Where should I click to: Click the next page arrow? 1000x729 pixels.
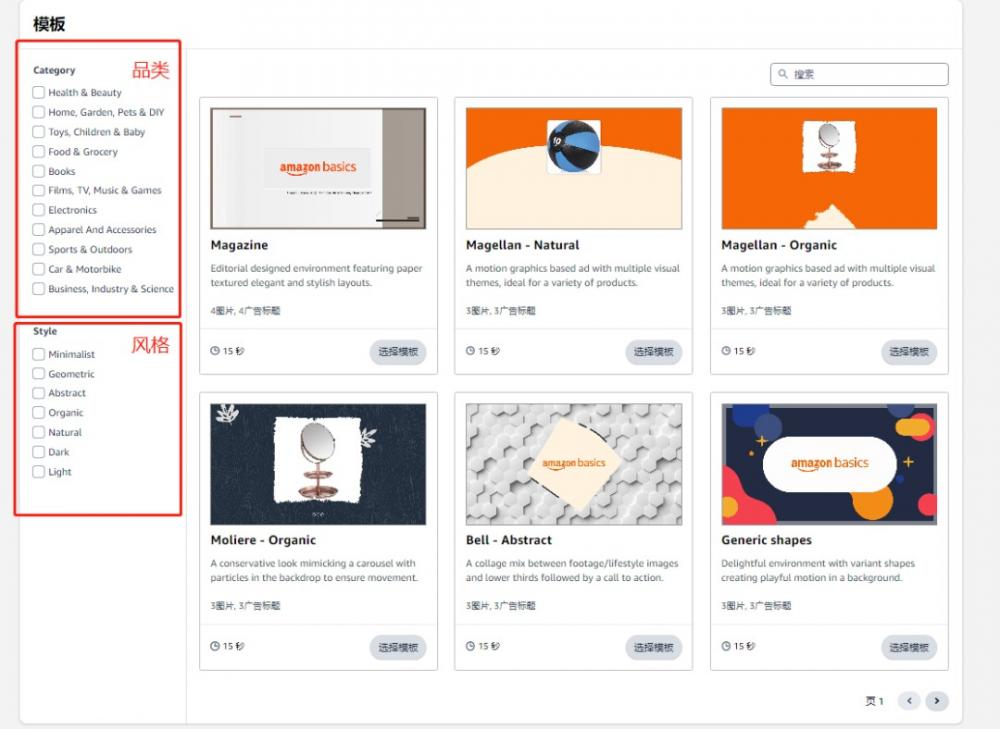936,701
